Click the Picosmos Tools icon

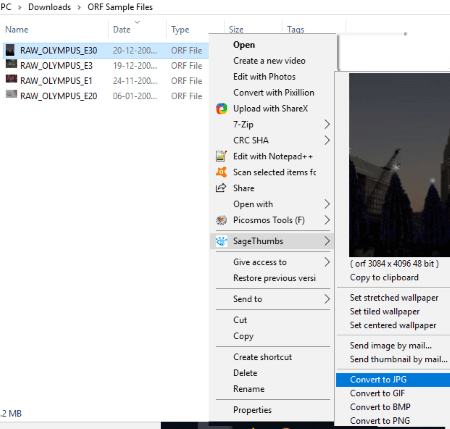click(x=221, y=220)
